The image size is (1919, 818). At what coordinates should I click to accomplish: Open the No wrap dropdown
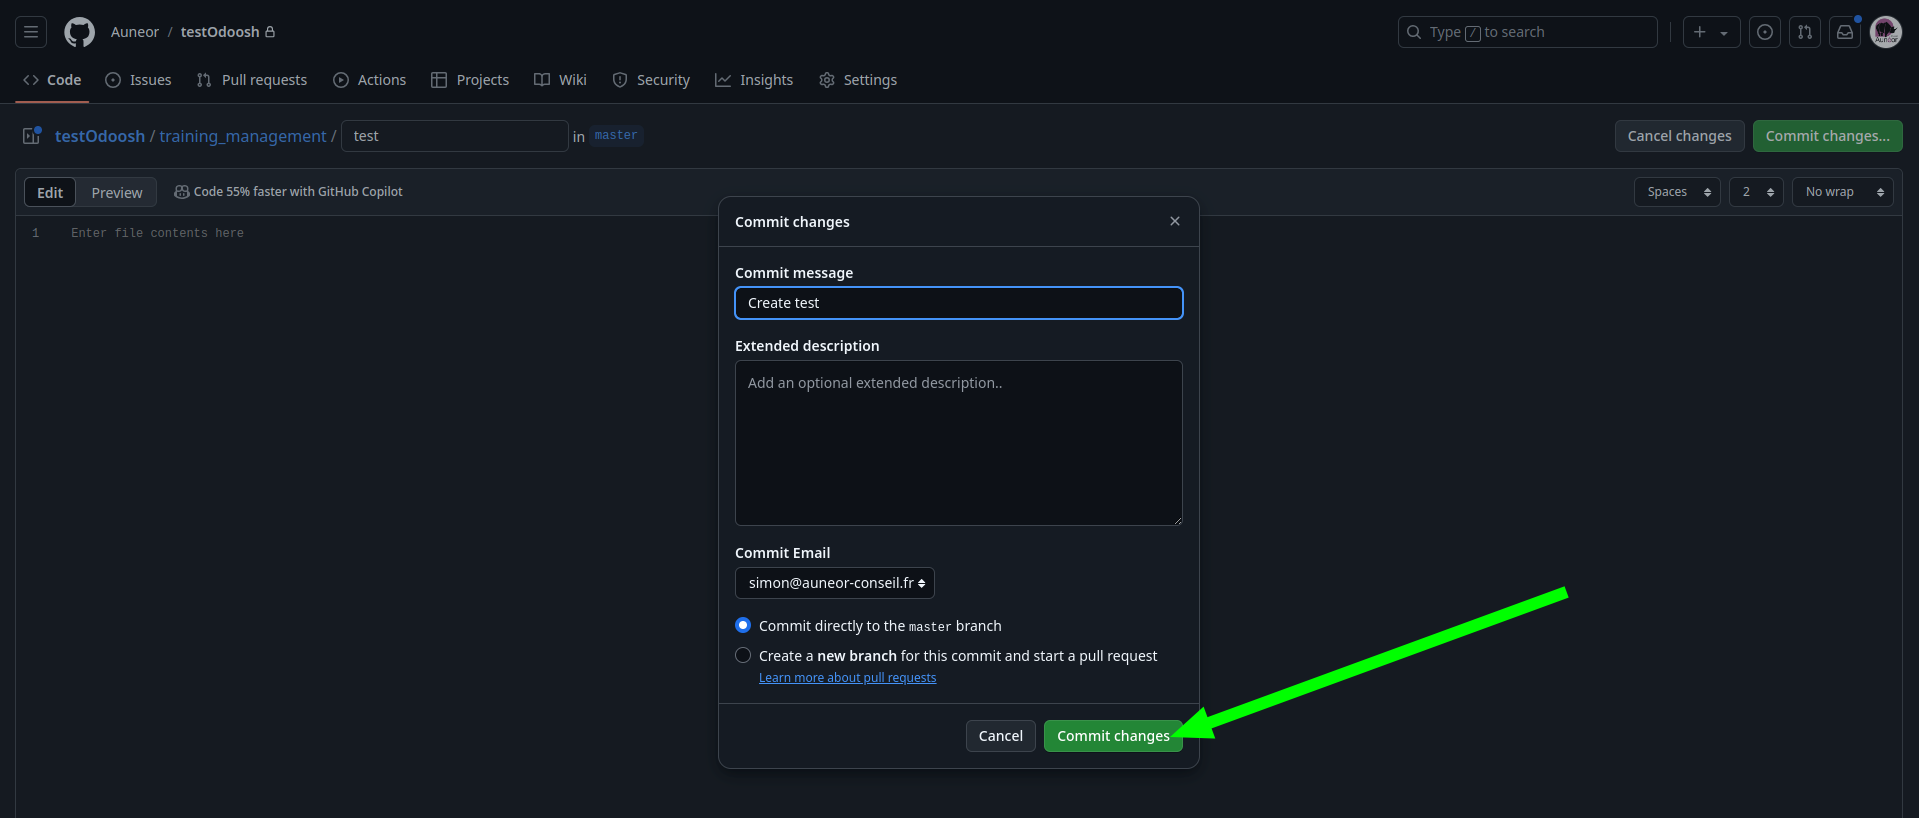[1842, 192]
